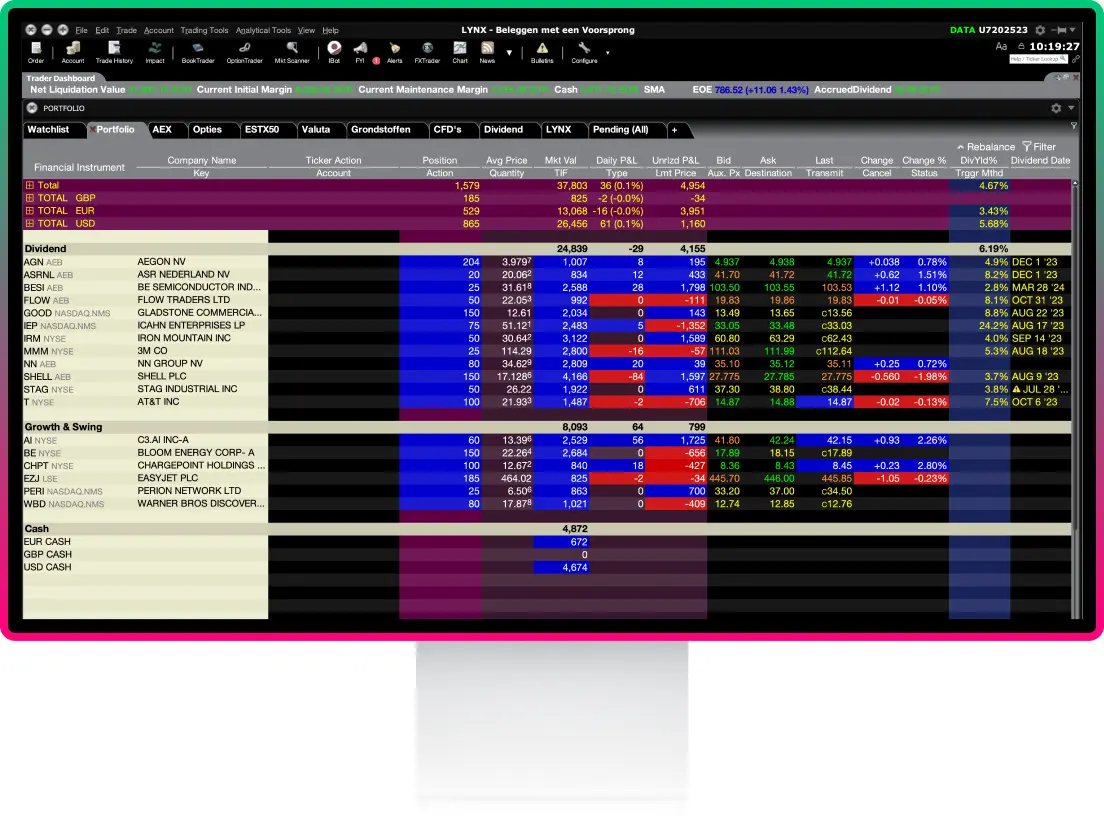This screenshot has width=1104, height=816.
Task: Open global settings gear beside account ID
Action: click(x=1040, y=30)
